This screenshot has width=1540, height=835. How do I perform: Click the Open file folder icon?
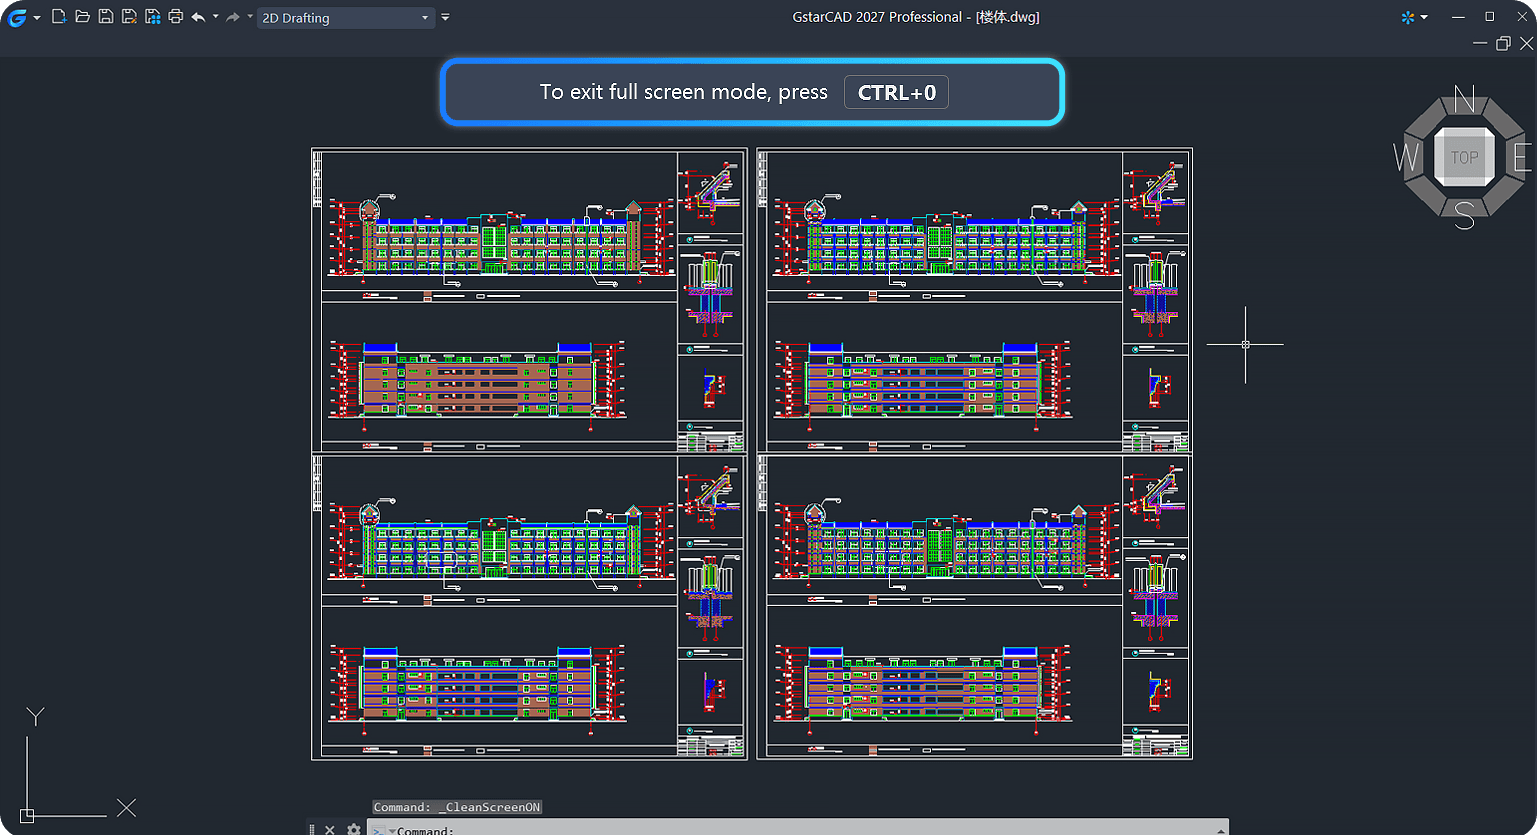(82, 17)
